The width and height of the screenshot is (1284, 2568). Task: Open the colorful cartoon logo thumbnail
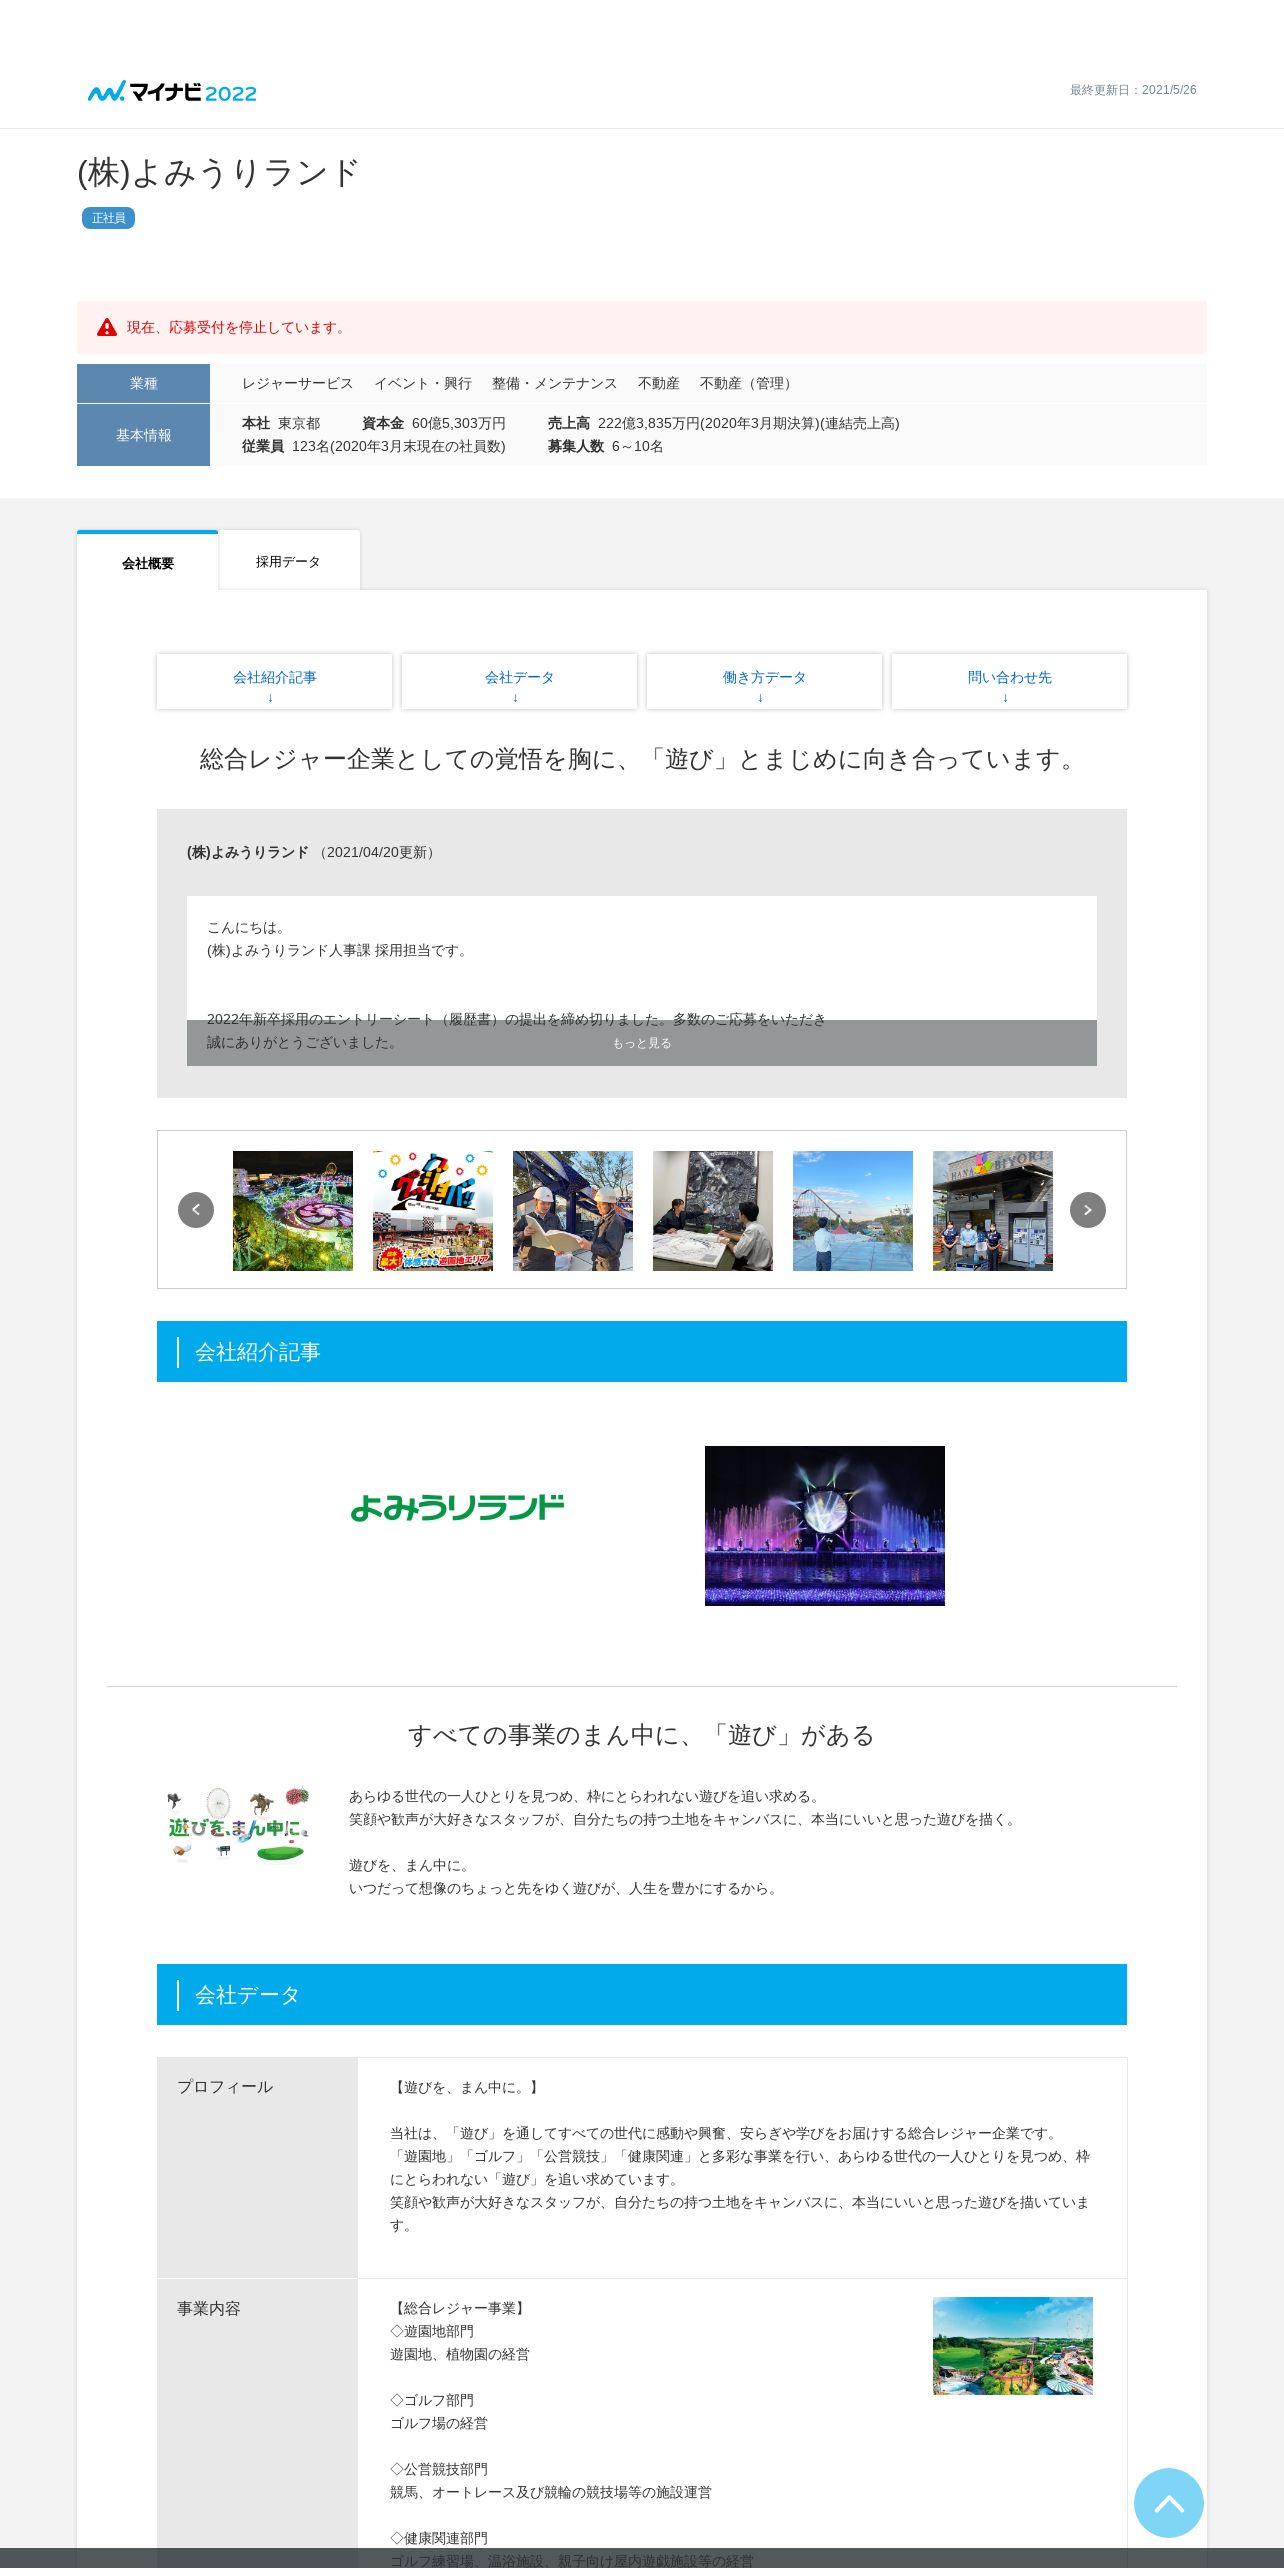point(433,1211)
